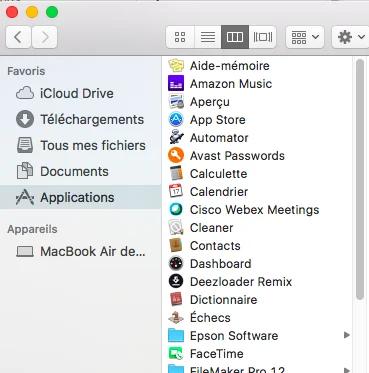The height and width of the screenshot is (373, 369).
Task: Select the Aide-mémoire name
Action: coord(230,66)
